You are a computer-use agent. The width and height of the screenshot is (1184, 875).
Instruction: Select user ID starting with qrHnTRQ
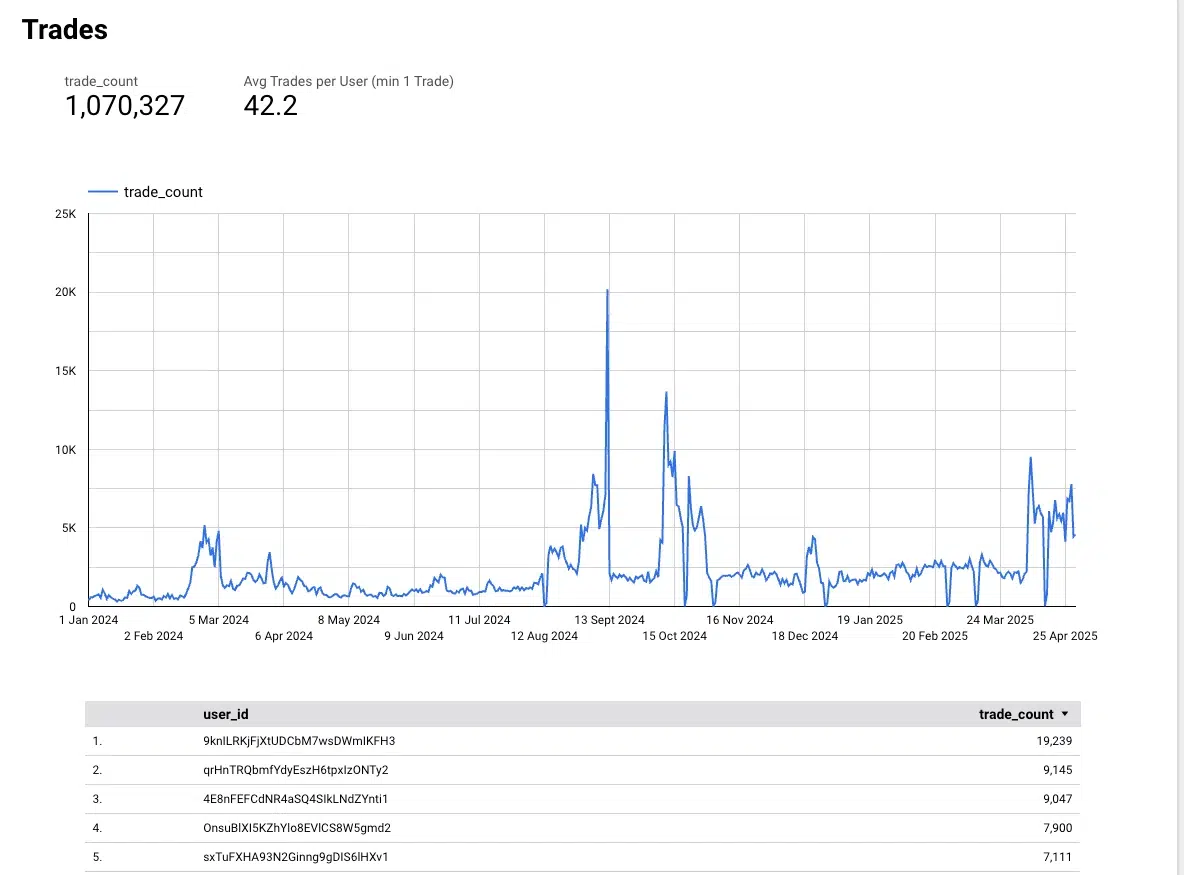click(x=294, y=770)
